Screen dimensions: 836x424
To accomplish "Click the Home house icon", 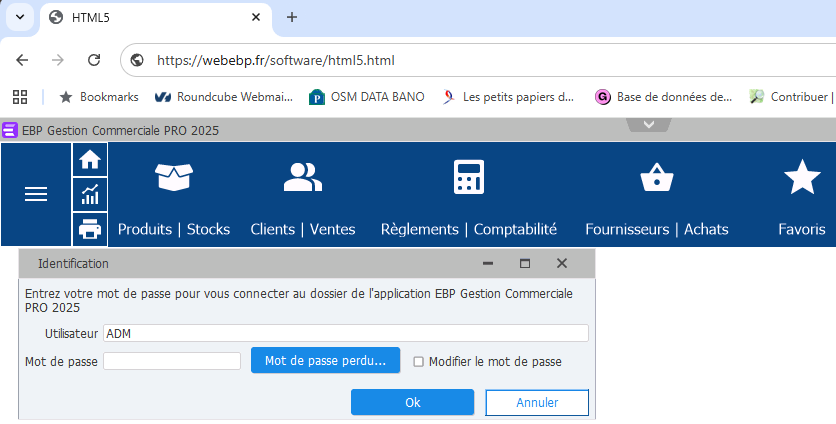I will (x=90, y=159).
